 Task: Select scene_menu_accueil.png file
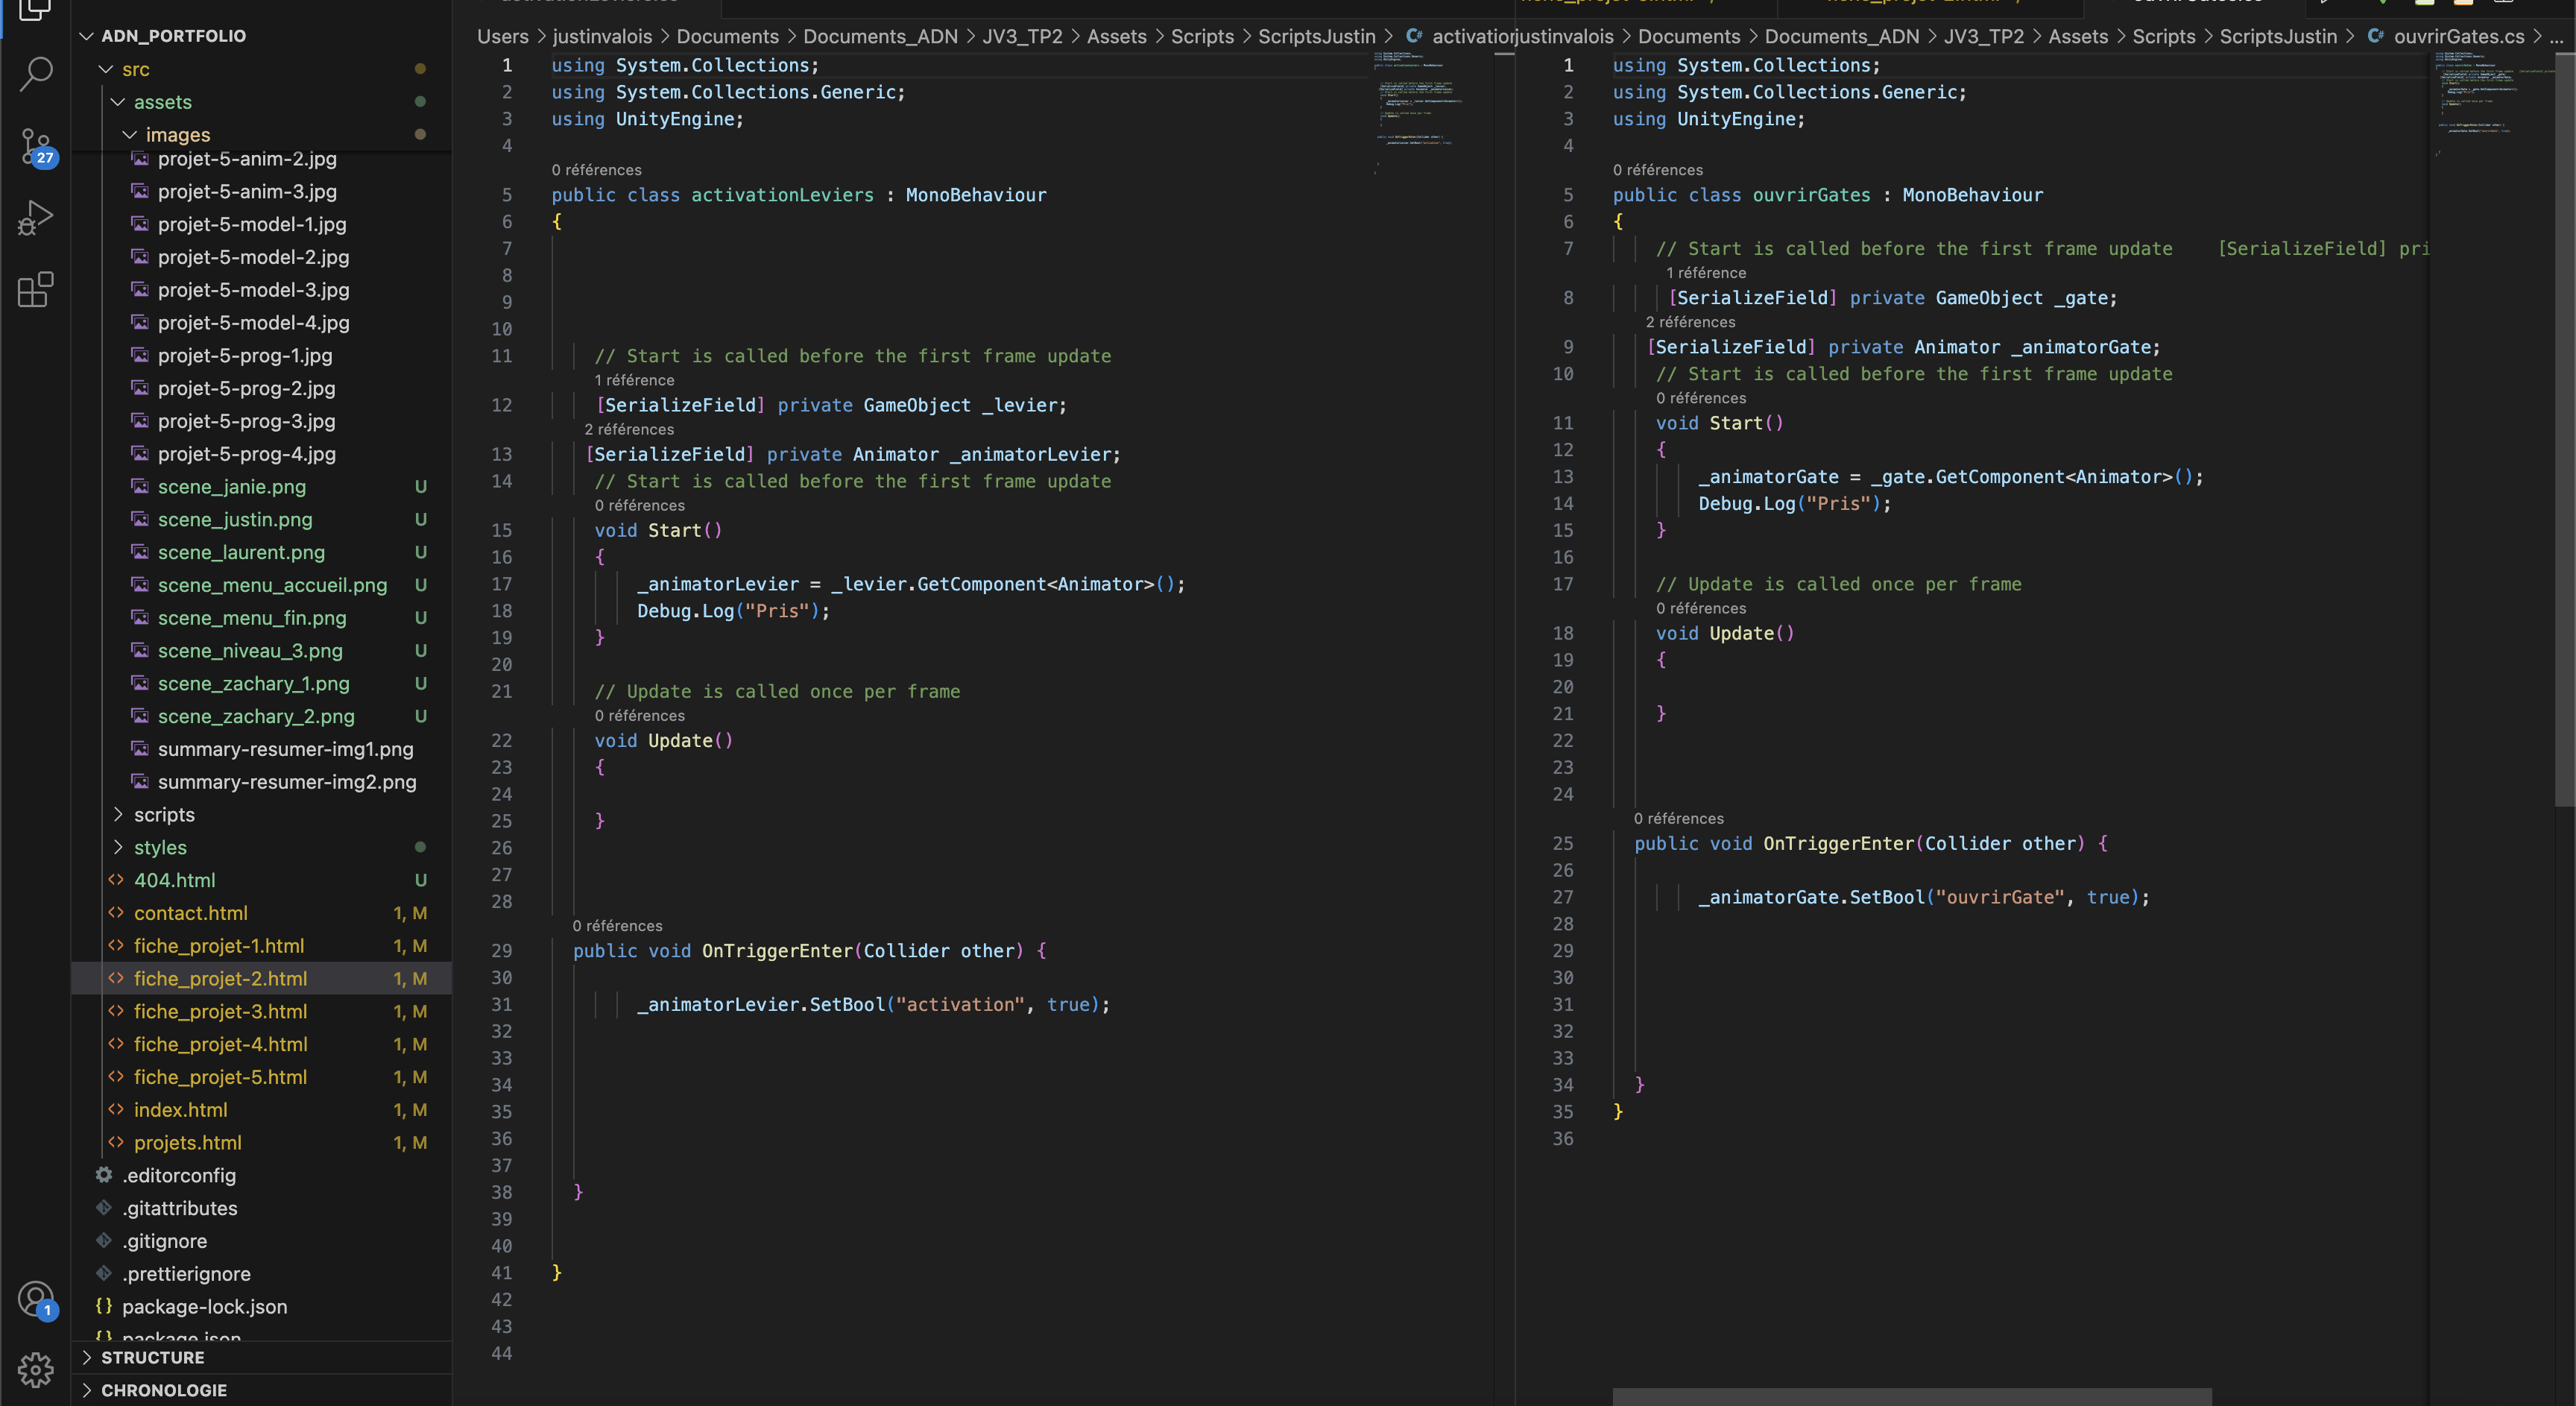[272, 585]
